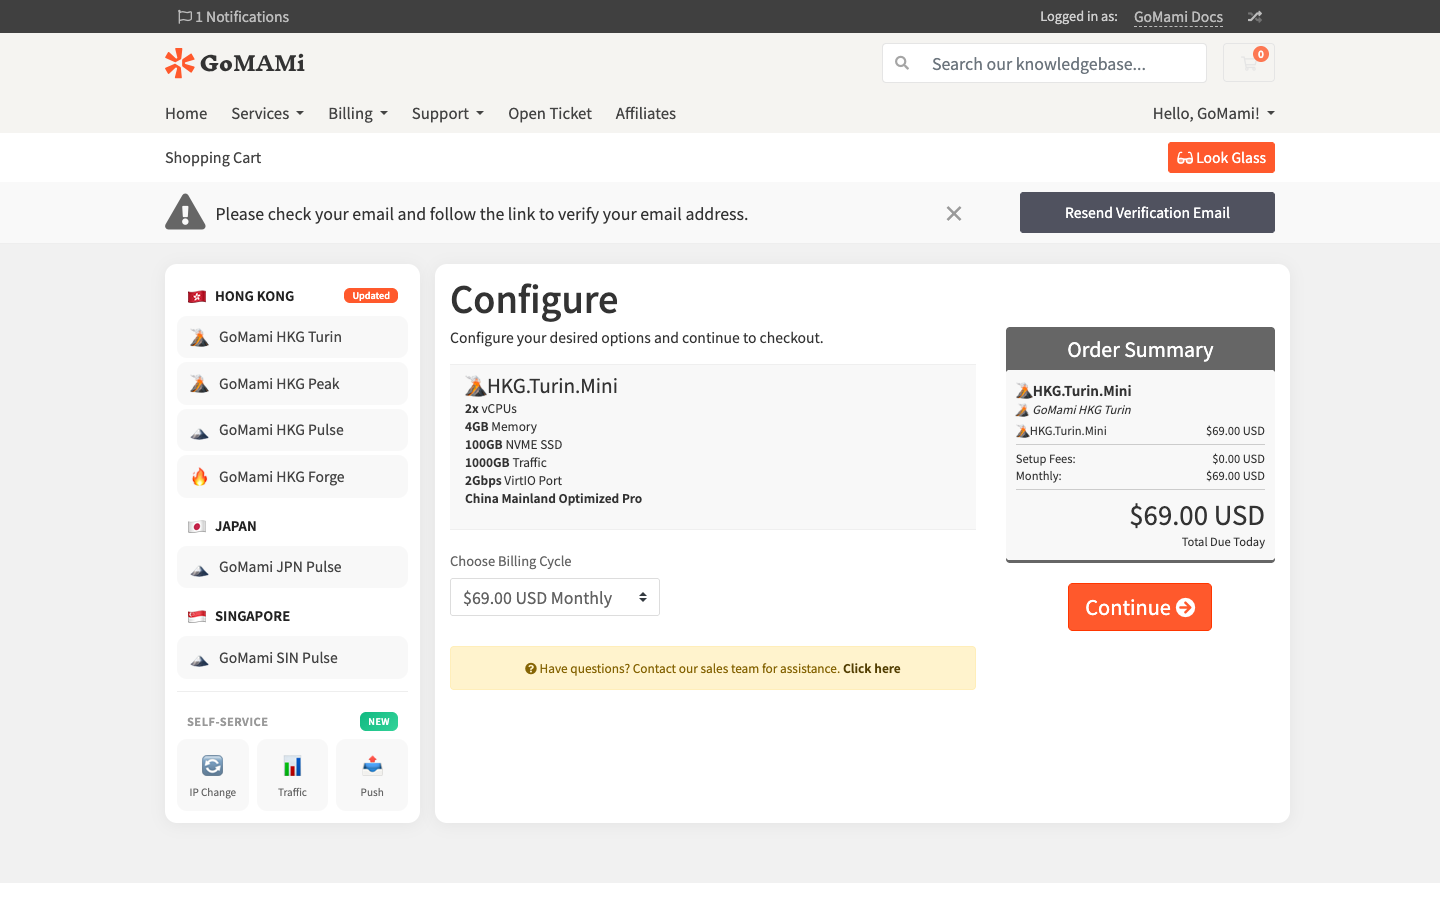Click the question mark icon in sales notice
Viewport: 1440px width, 900px height.
[x=531, y=669]
